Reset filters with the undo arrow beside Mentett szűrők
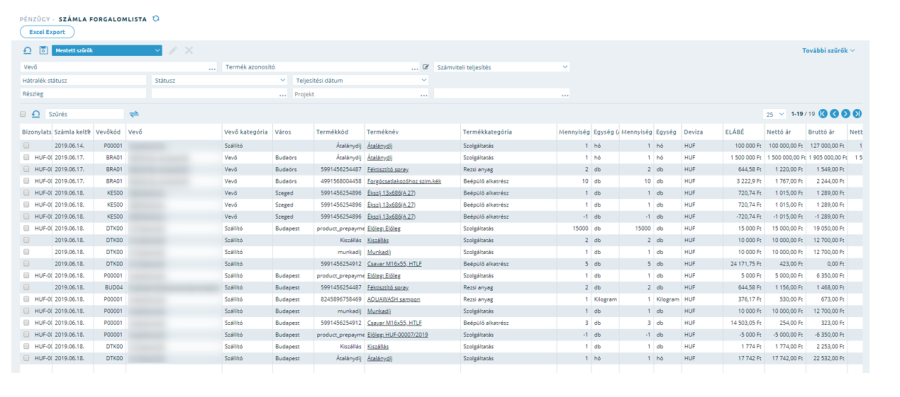This screenshot has height=397, width=900. tap(28, 50)
